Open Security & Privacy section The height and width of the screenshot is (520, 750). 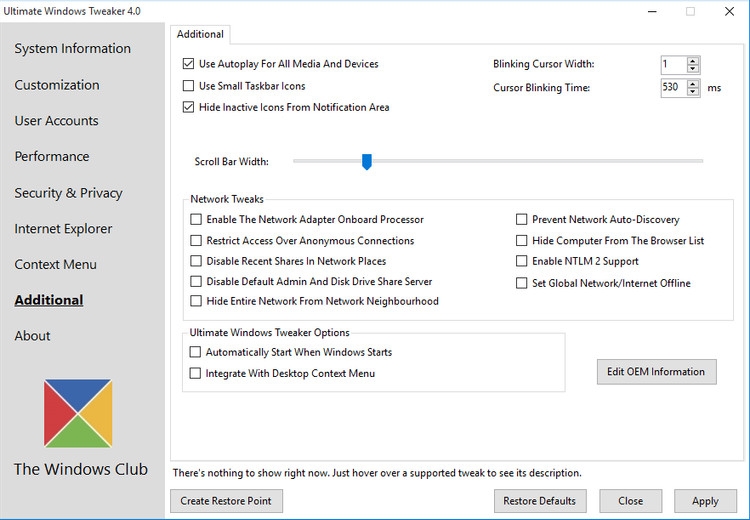pos(68,193)
